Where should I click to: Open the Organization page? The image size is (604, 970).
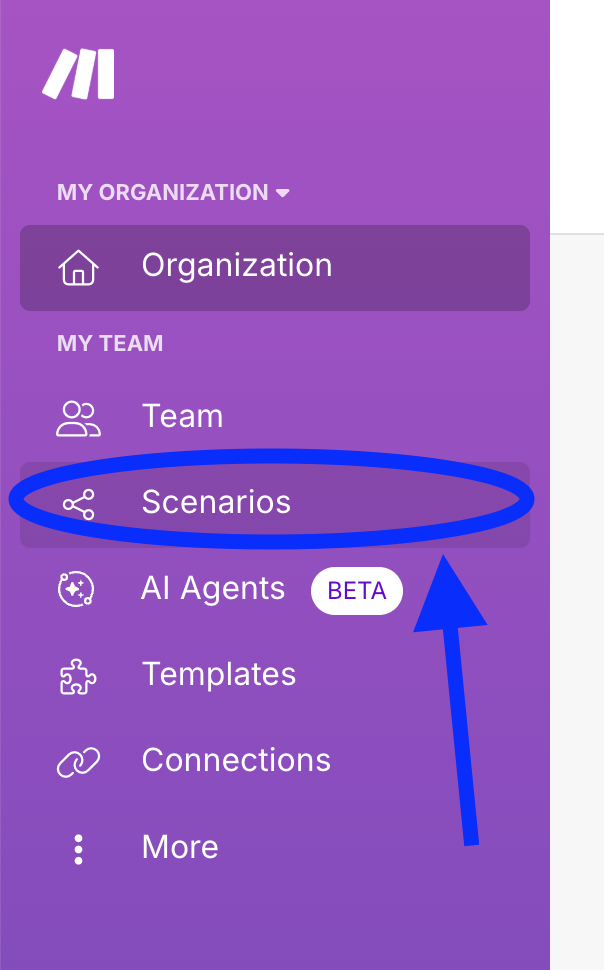tap(237, 266)
